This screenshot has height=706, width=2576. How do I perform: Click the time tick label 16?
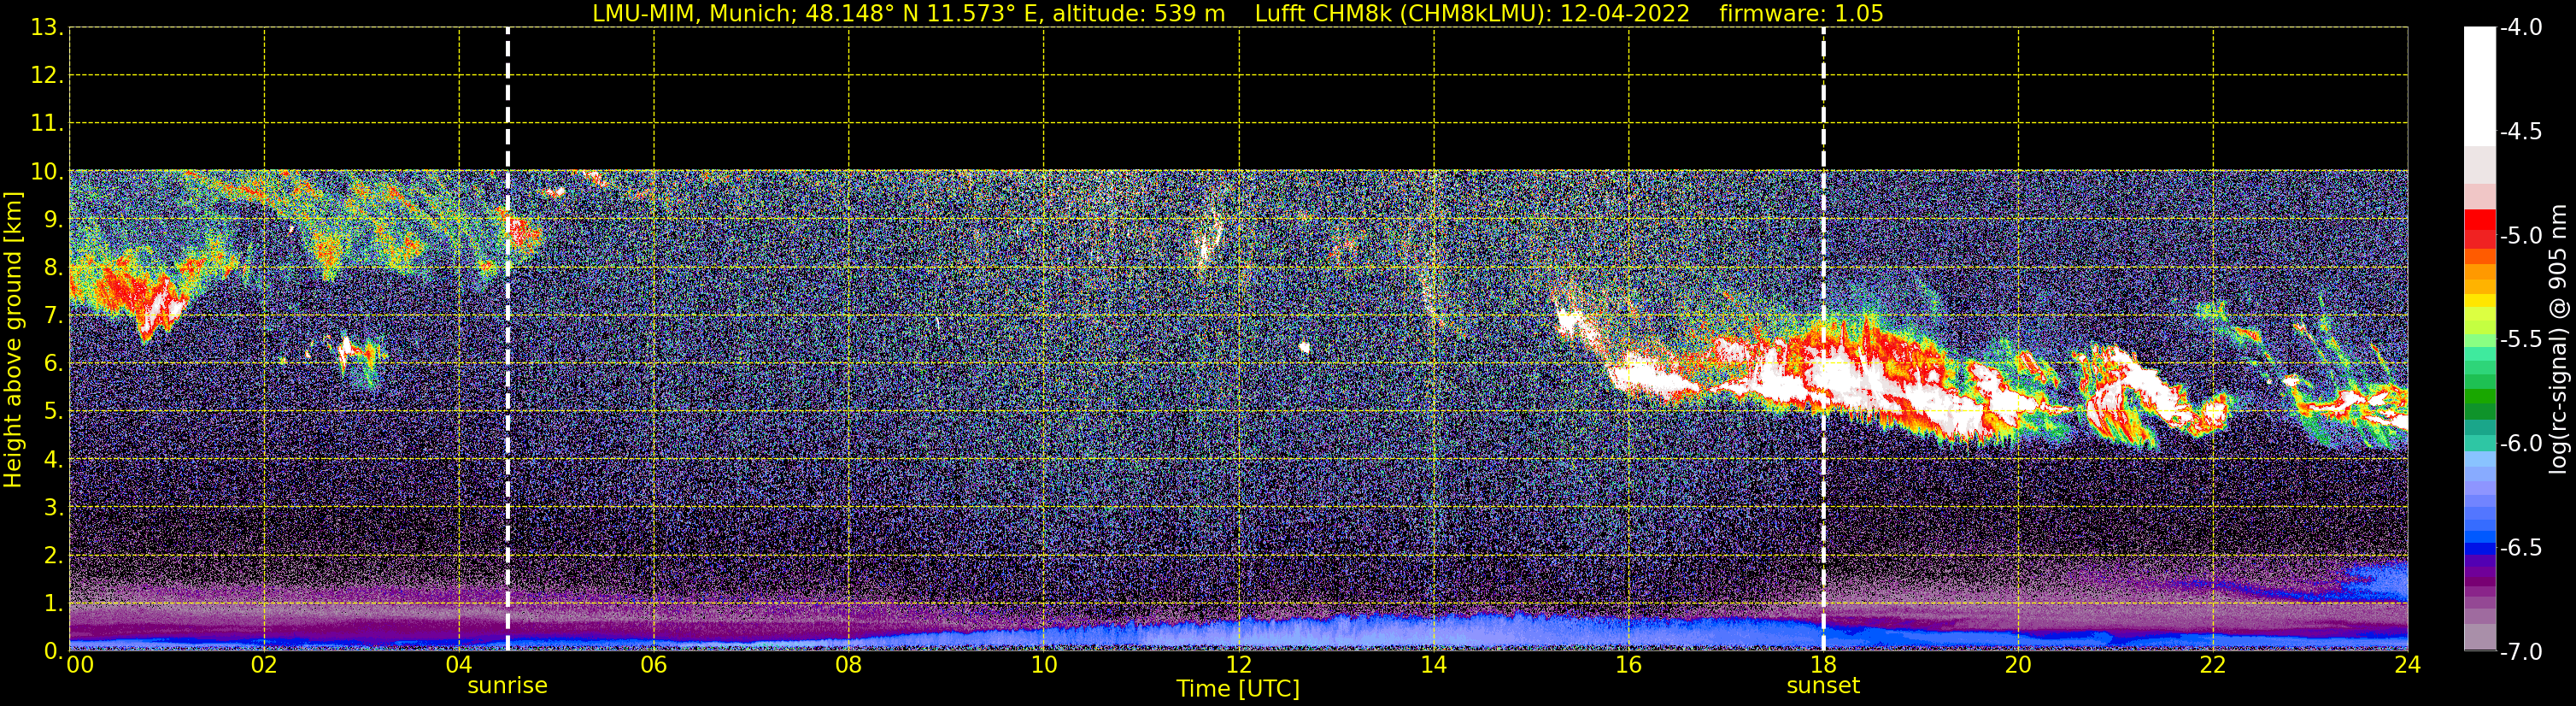pos(1628,665)
